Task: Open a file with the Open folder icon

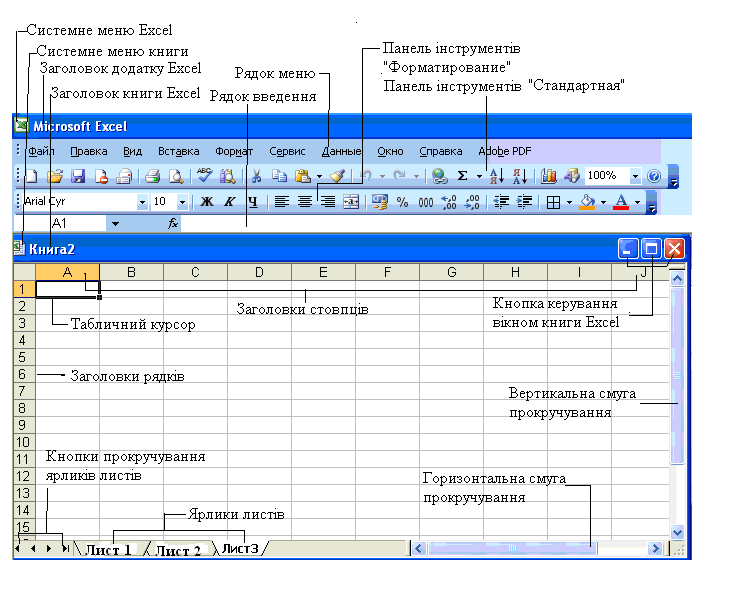Action: click(x=55, y=176)
